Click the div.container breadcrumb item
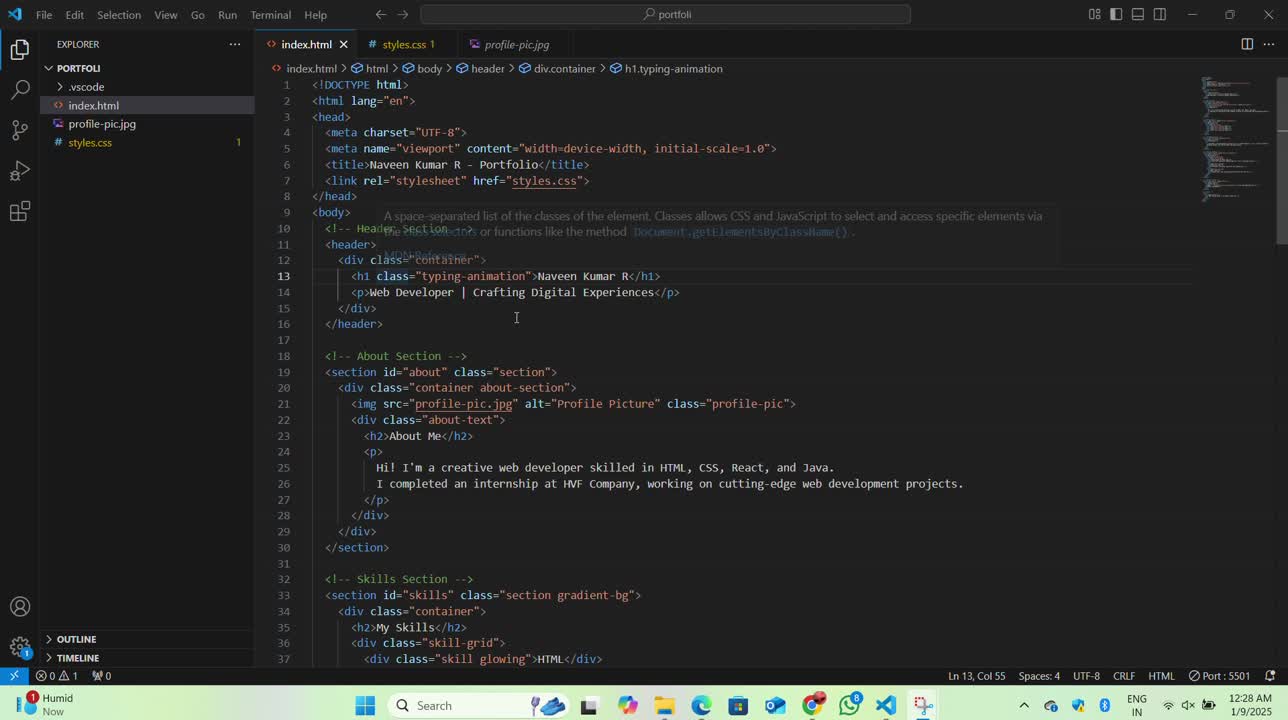This screenshot has width=1288, height=720. point(557,68)
